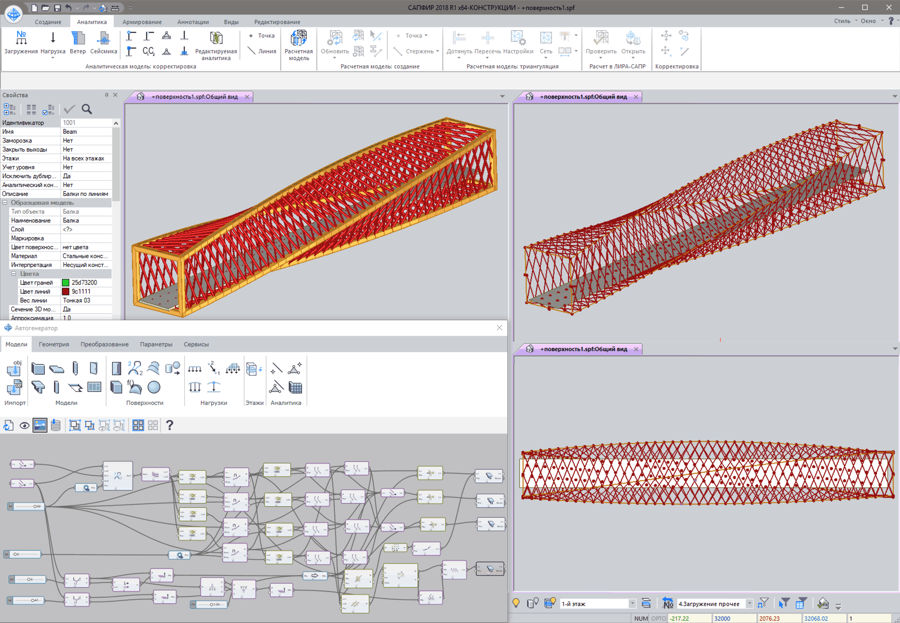Switch to the Армирование ribbon tab
The height and width of the screenshot is (623, 900).
click(x=141, y=21)
